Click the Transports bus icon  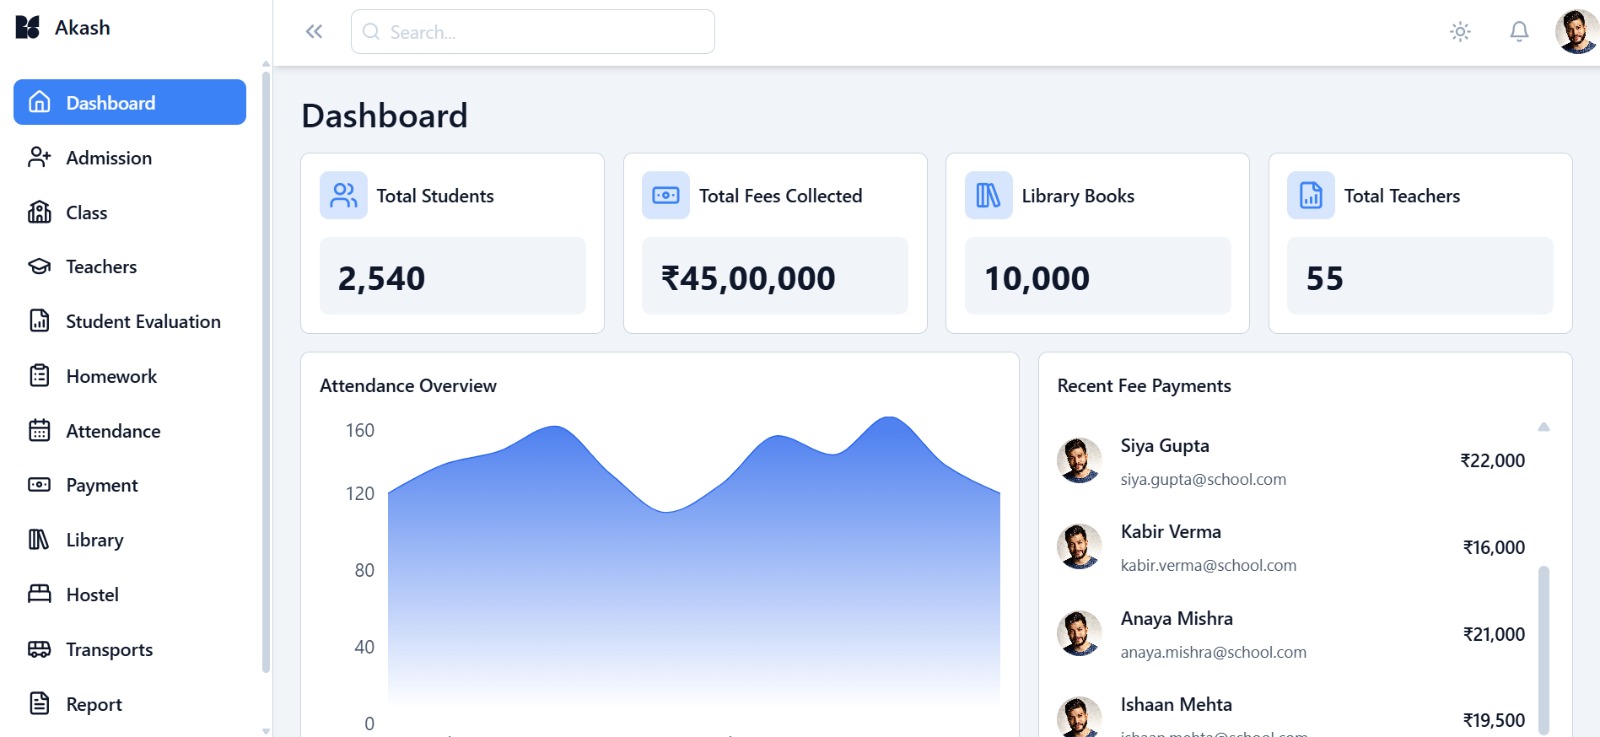(40, 649)
